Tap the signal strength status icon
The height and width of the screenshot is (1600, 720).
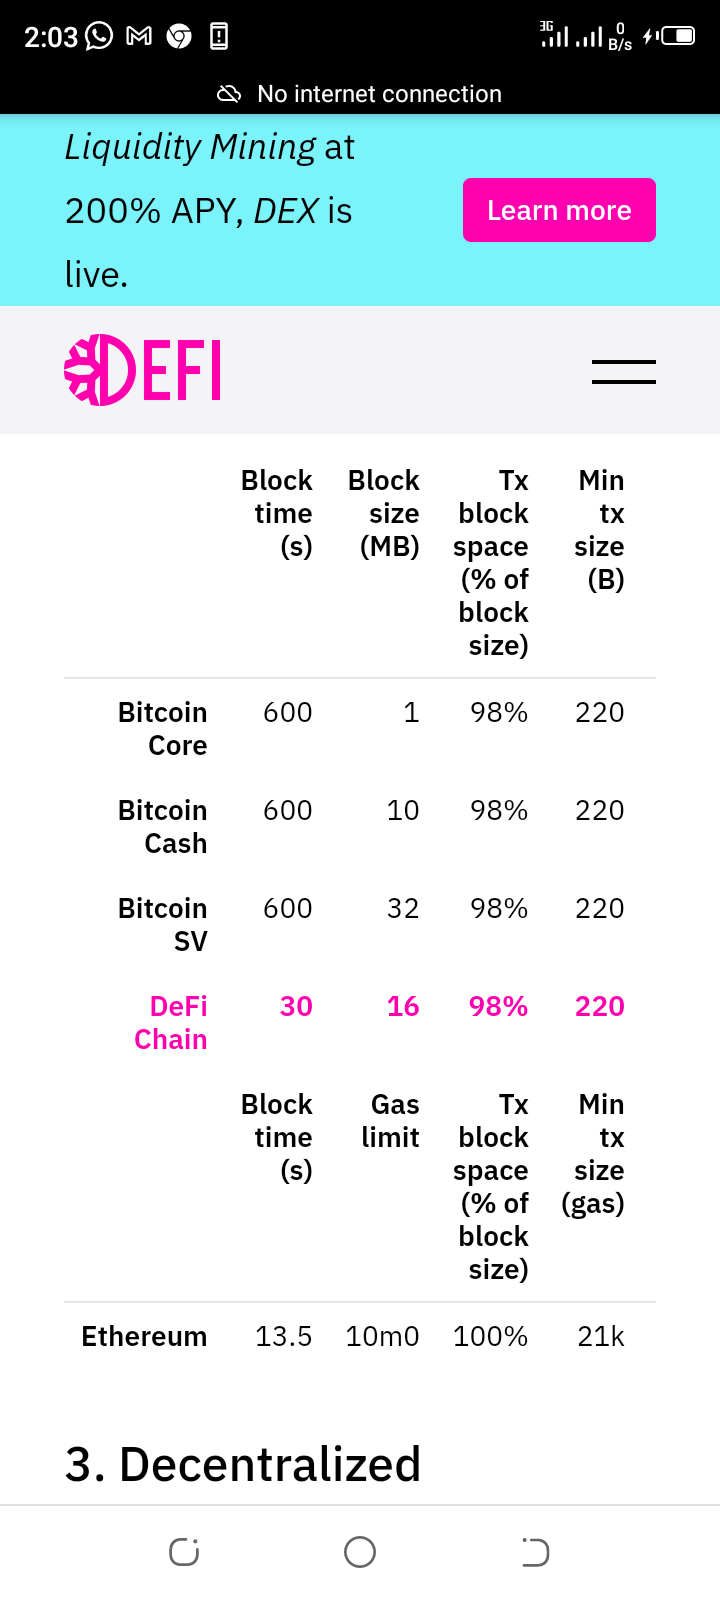click(x=571, y=35)
